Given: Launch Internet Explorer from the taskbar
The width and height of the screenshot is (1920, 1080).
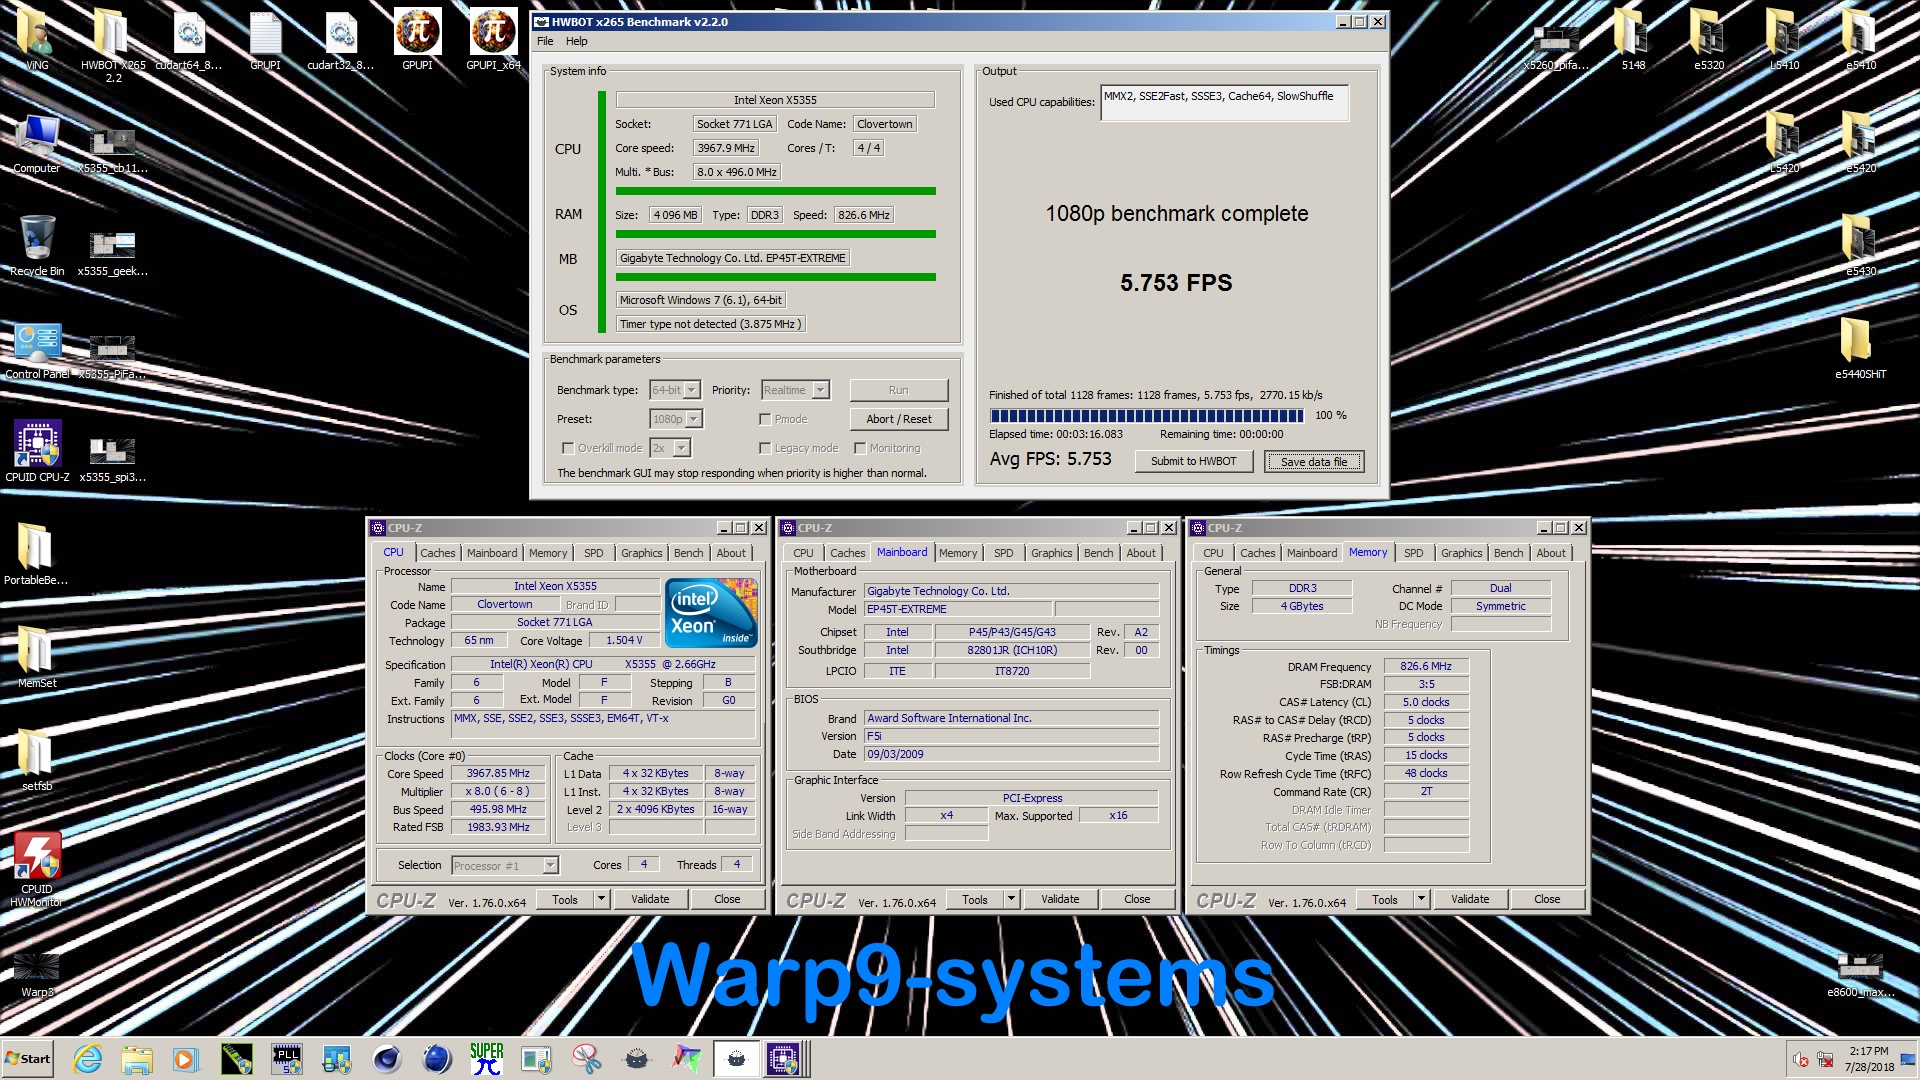Looking at the screenshot, I should pos(87,1059).
